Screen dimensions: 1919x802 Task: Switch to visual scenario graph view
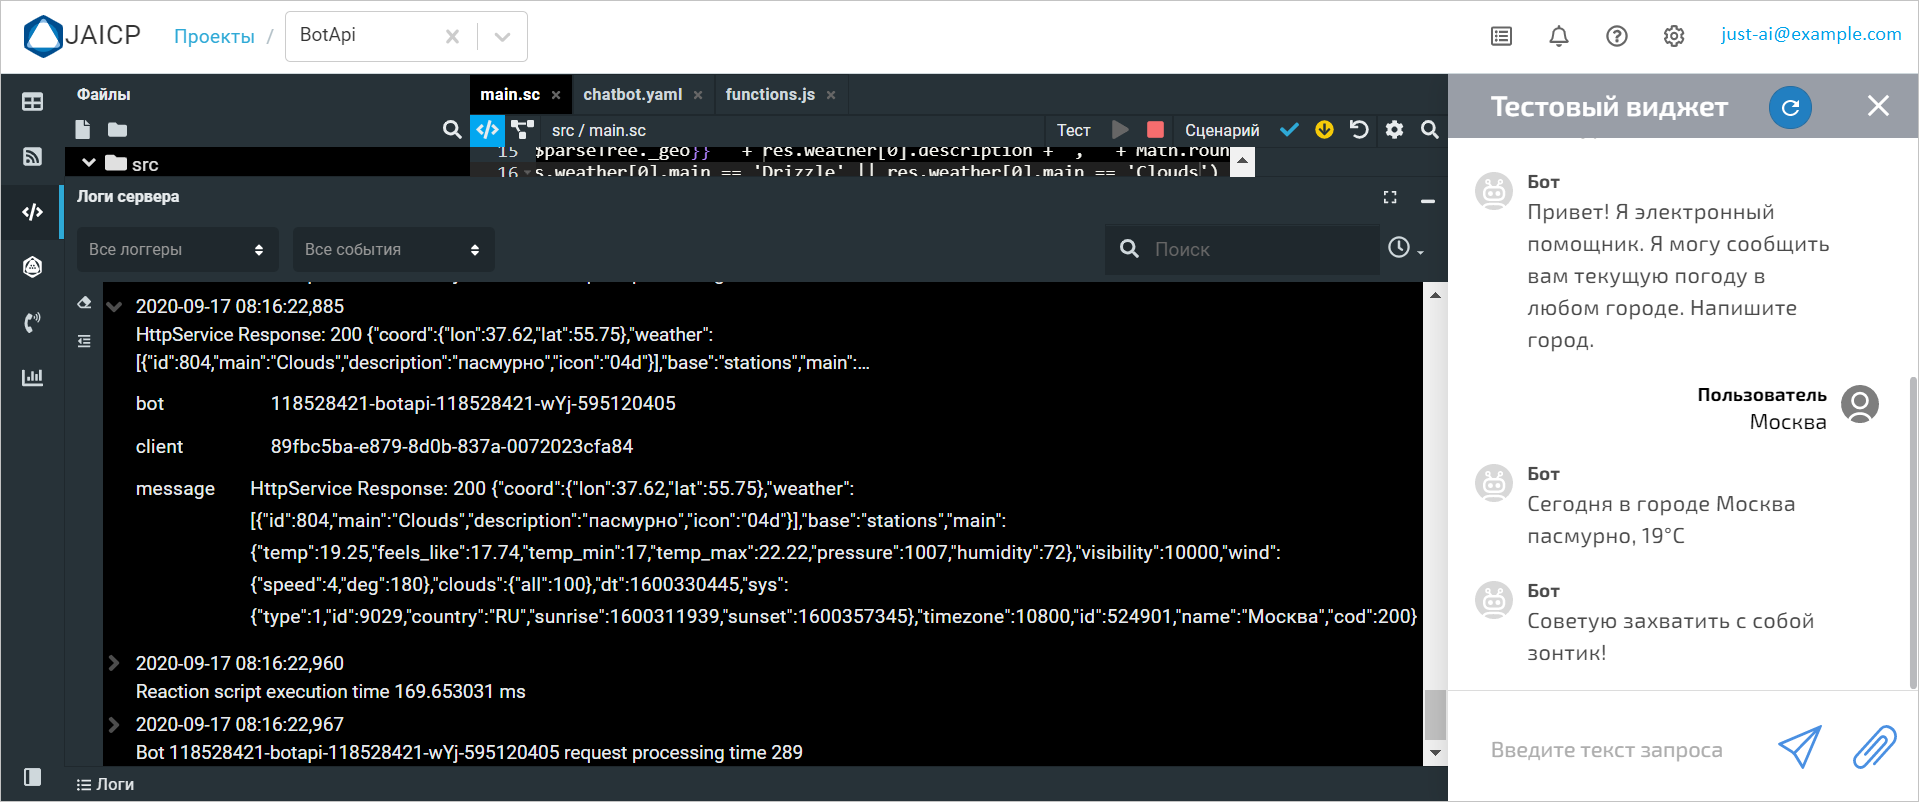522,130
